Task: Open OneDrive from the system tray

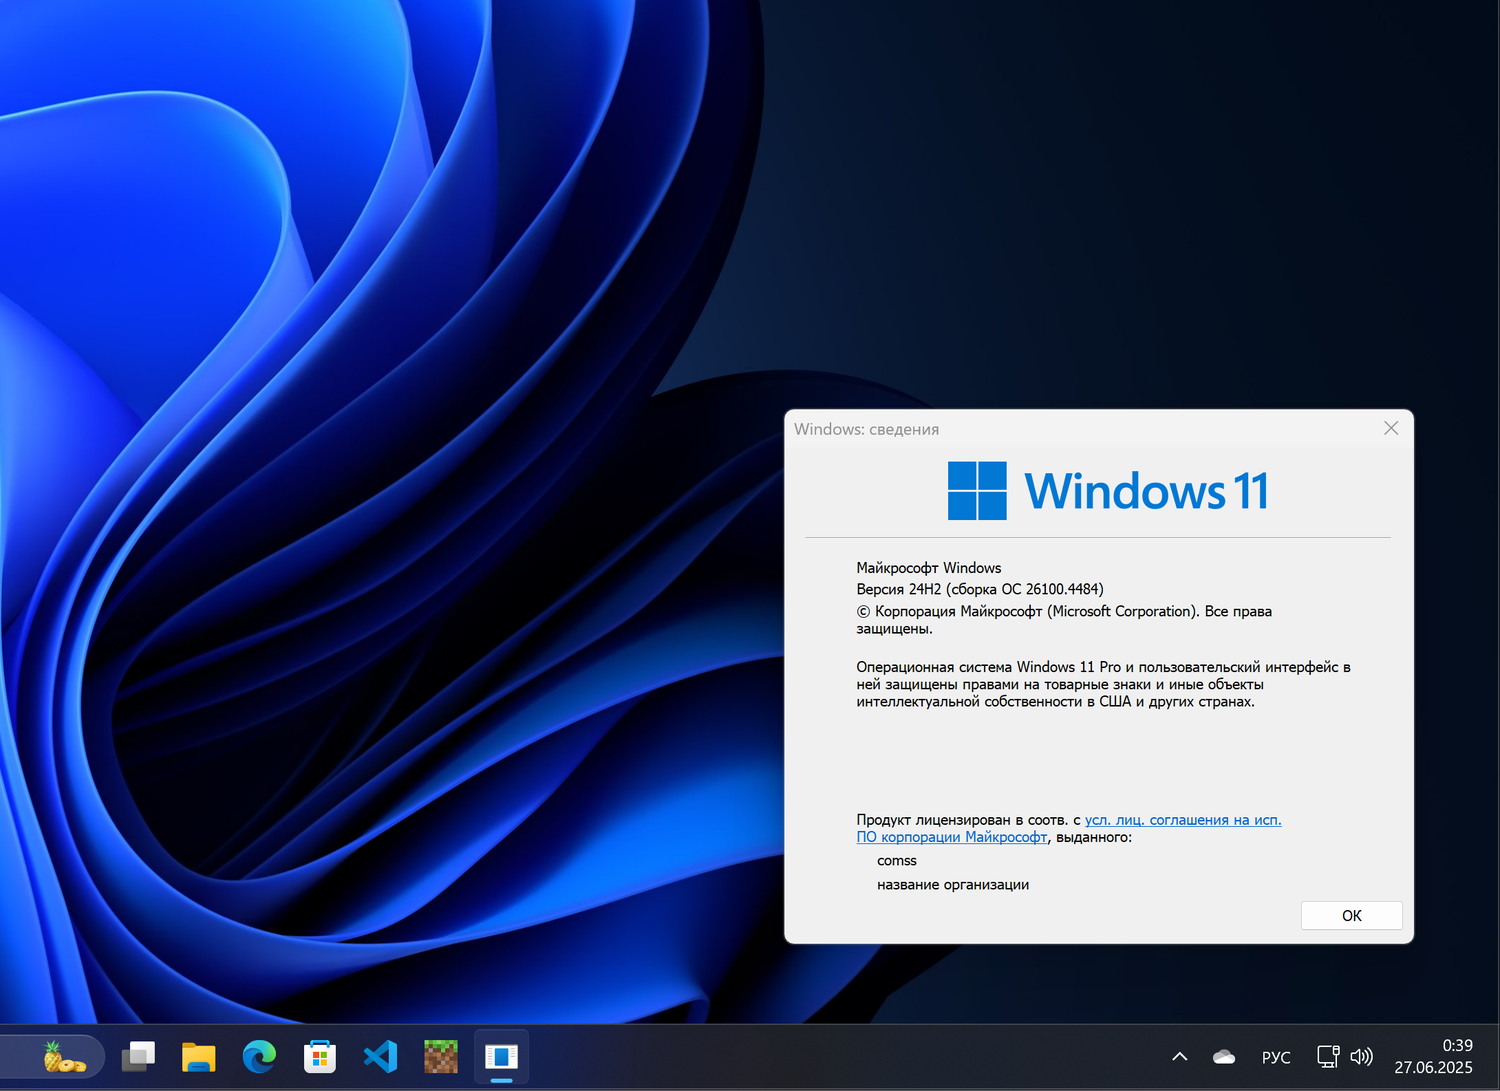Action: (1223, 1056)
